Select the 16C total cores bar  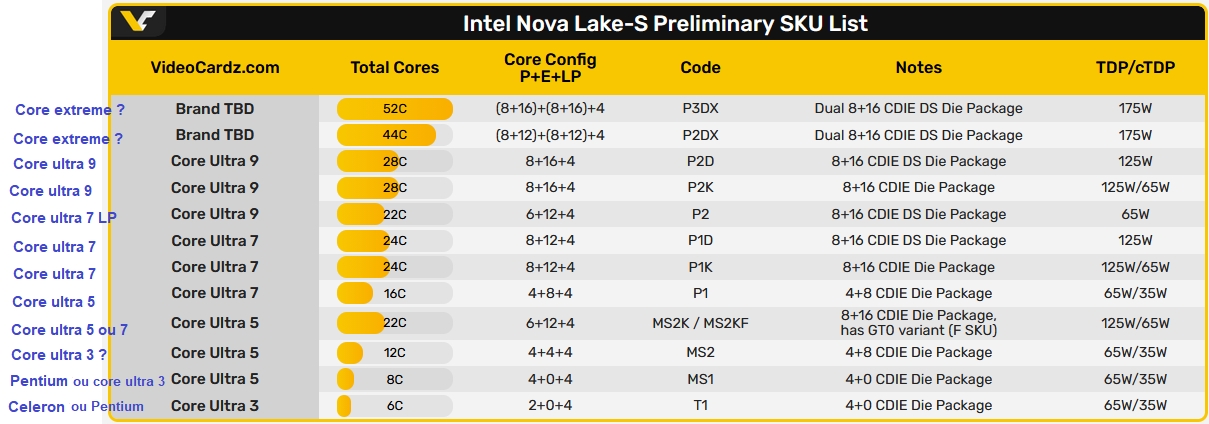[x=395, y=293]
